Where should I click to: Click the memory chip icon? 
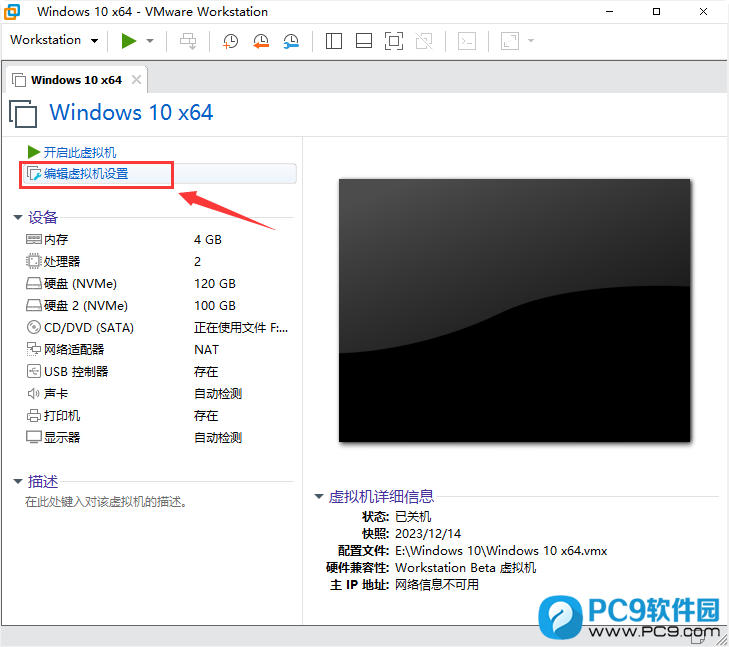(x=33, y=239)
